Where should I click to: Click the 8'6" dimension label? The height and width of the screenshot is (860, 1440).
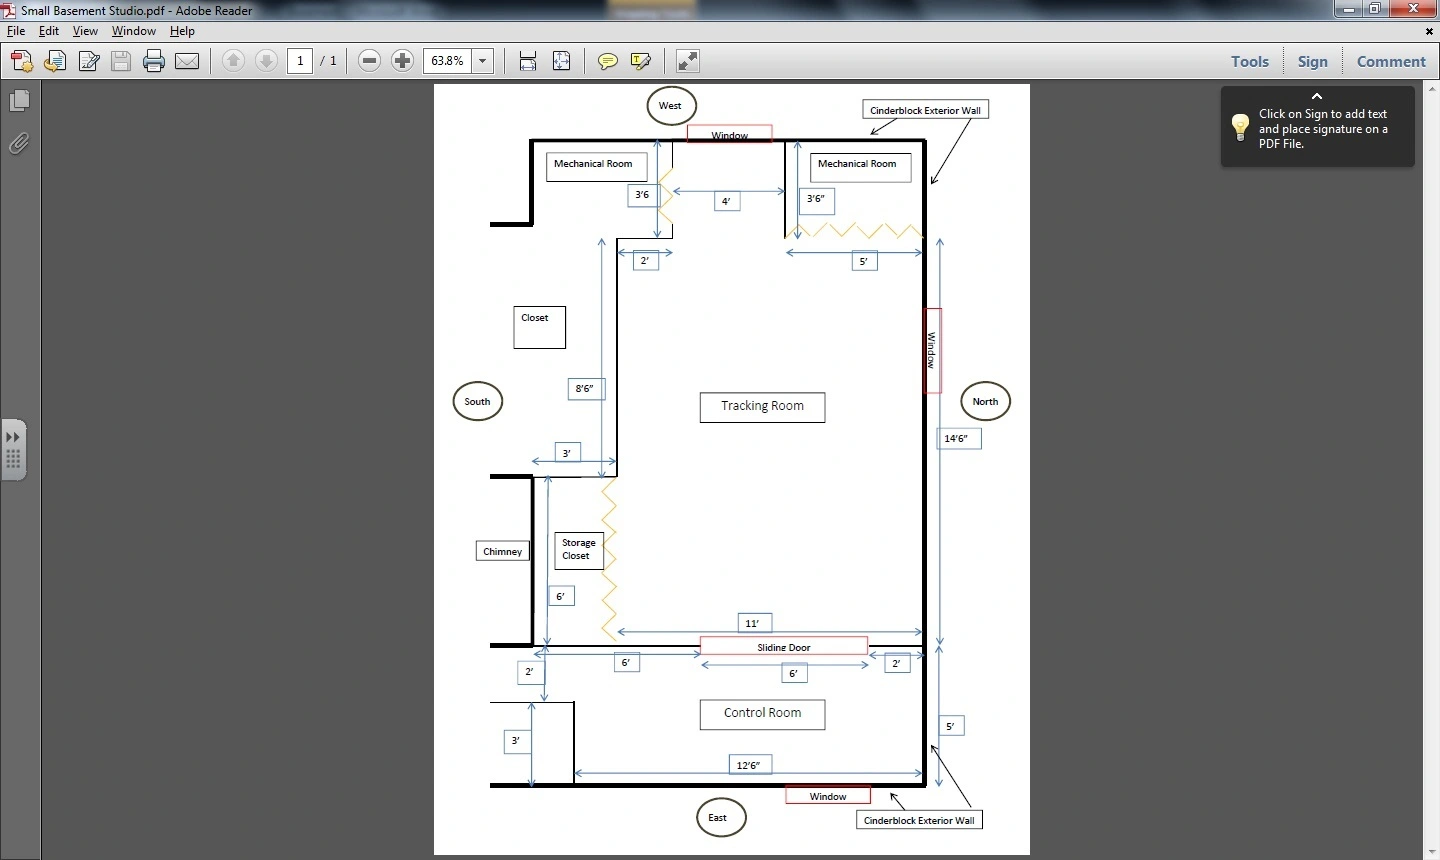pyautogui.click(x=586, y=388)
